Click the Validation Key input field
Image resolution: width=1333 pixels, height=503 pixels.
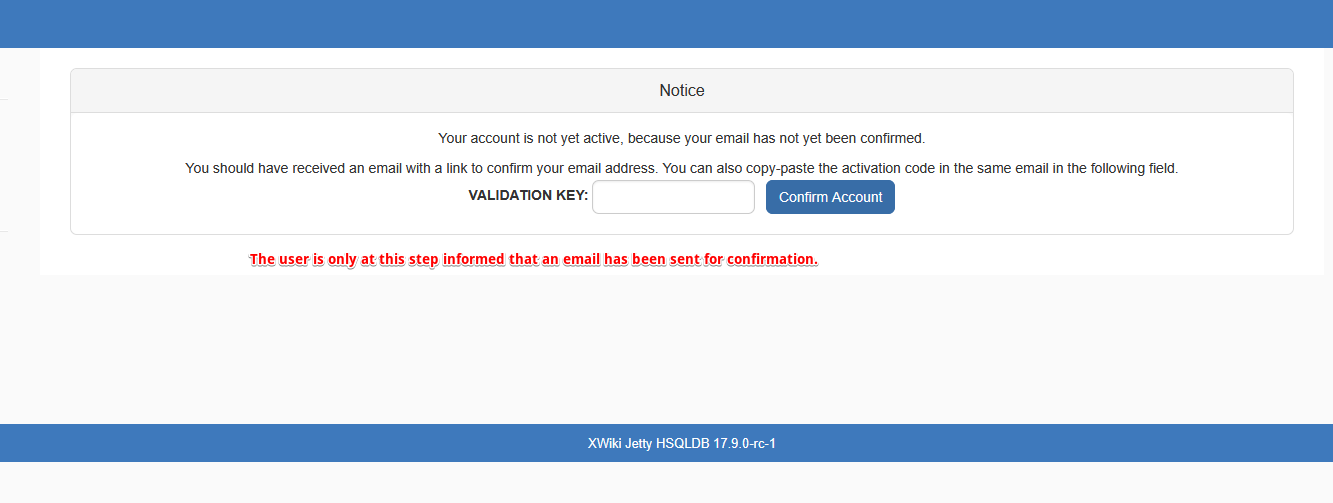pyautogui.click(x=673, y=197)
